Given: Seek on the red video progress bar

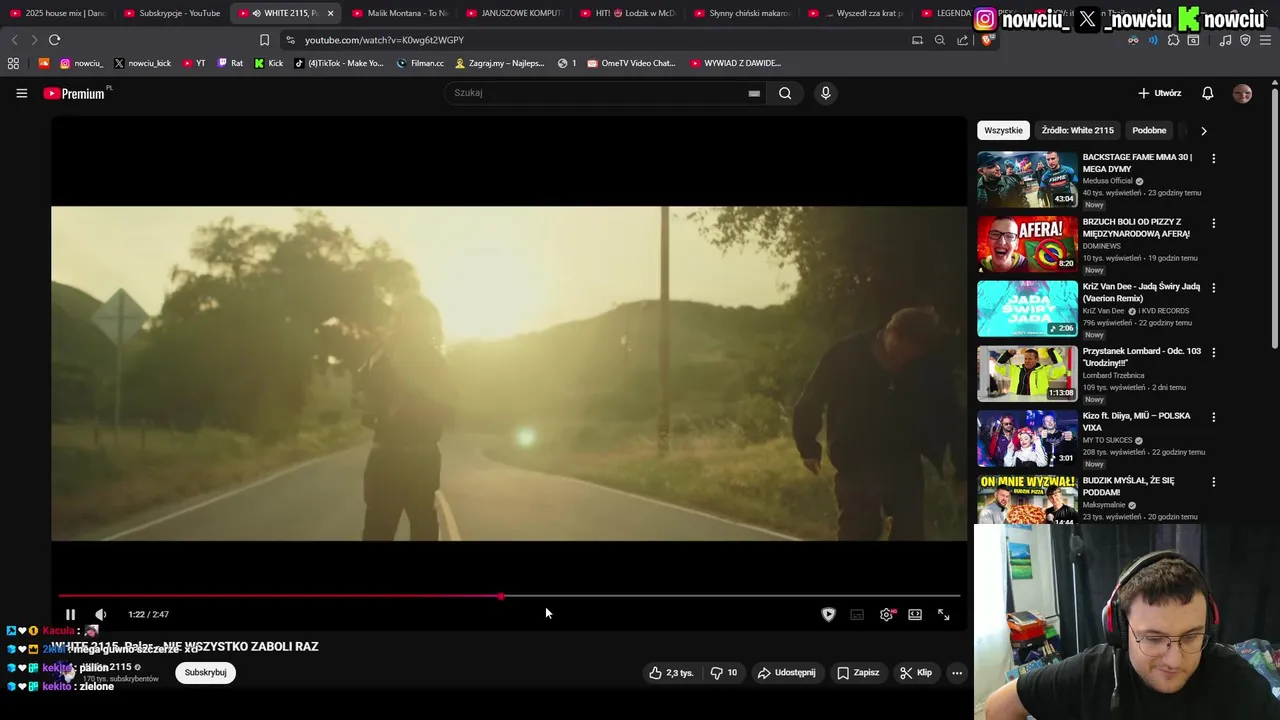Looking at the screenshot, I should click(509, 596).
